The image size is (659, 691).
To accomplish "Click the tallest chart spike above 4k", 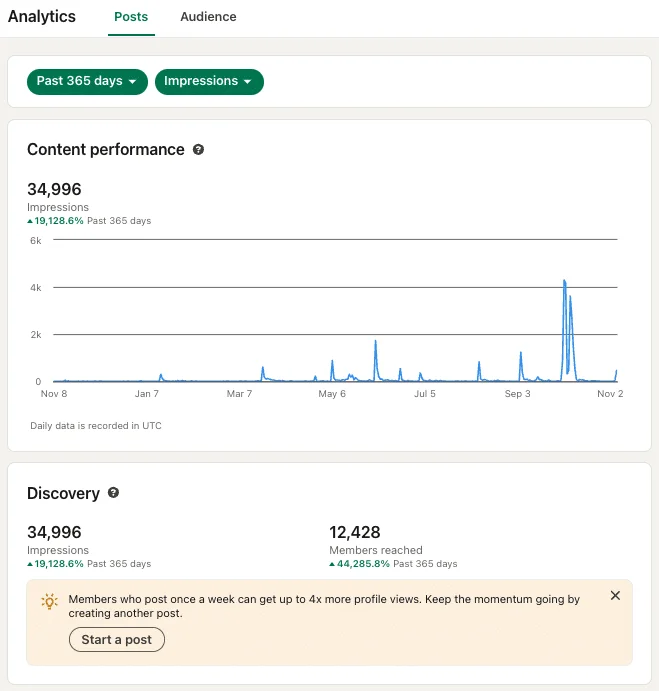I will pyautogui.click(x=564, y=282).
